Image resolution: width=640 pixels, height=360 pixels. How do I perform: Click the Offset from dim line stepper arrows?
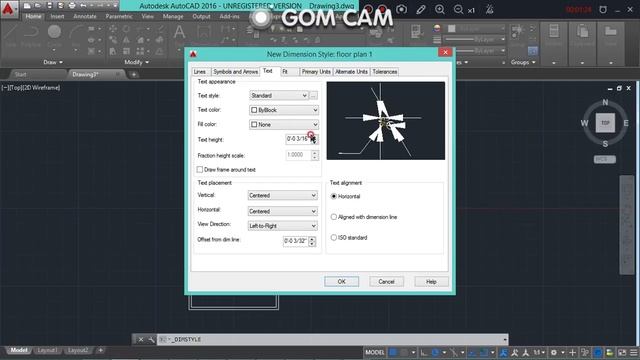(x=312, y=241)
